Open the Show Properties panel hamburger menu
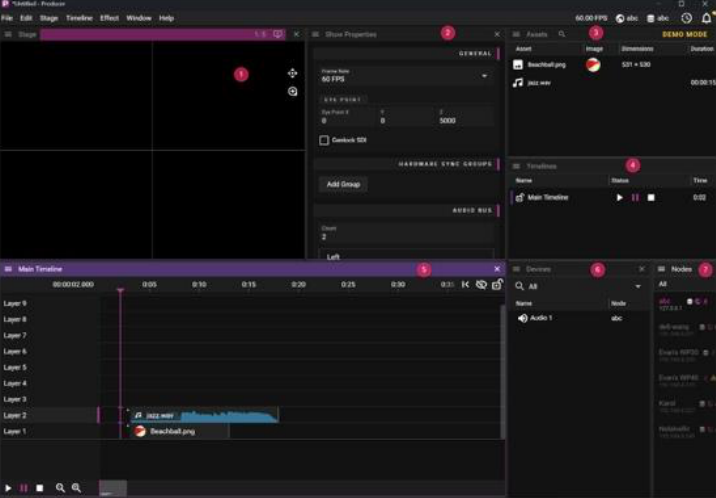This screenshot has height=498, width=716. click(x=315, y=34)
